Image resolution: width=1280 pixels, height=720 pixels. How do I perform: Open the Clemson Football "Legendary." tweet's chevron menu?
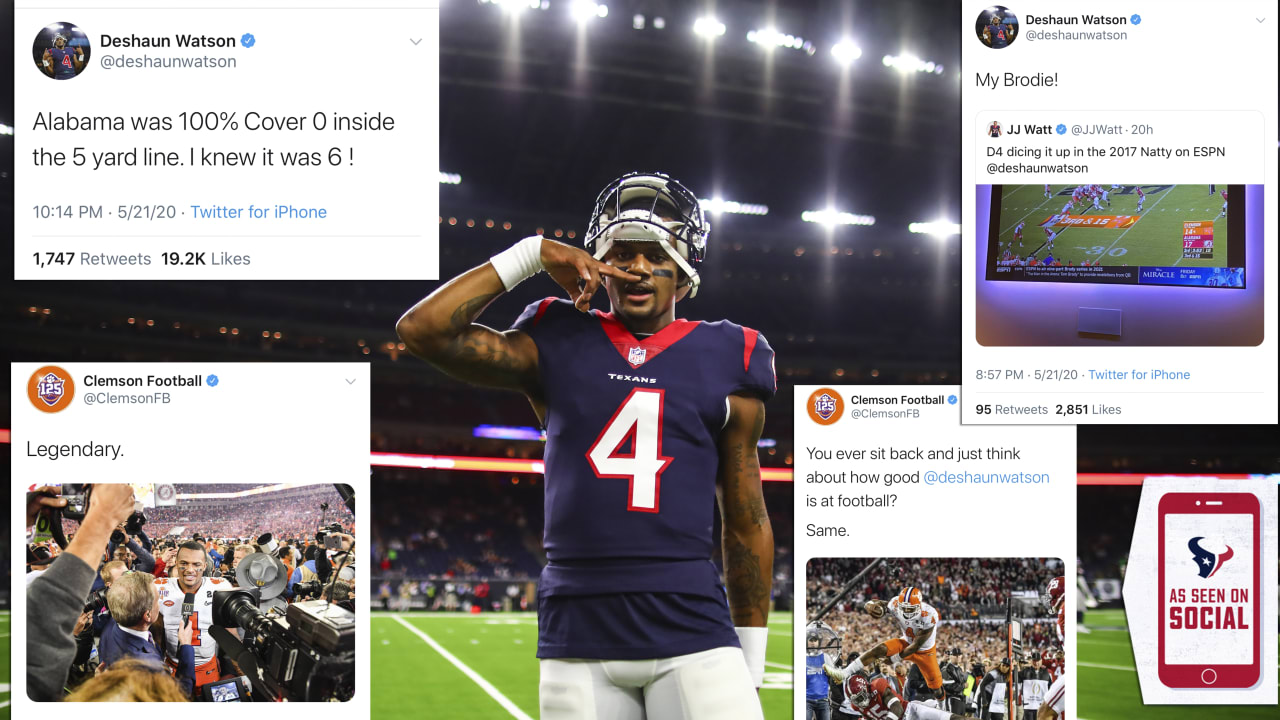350,382
